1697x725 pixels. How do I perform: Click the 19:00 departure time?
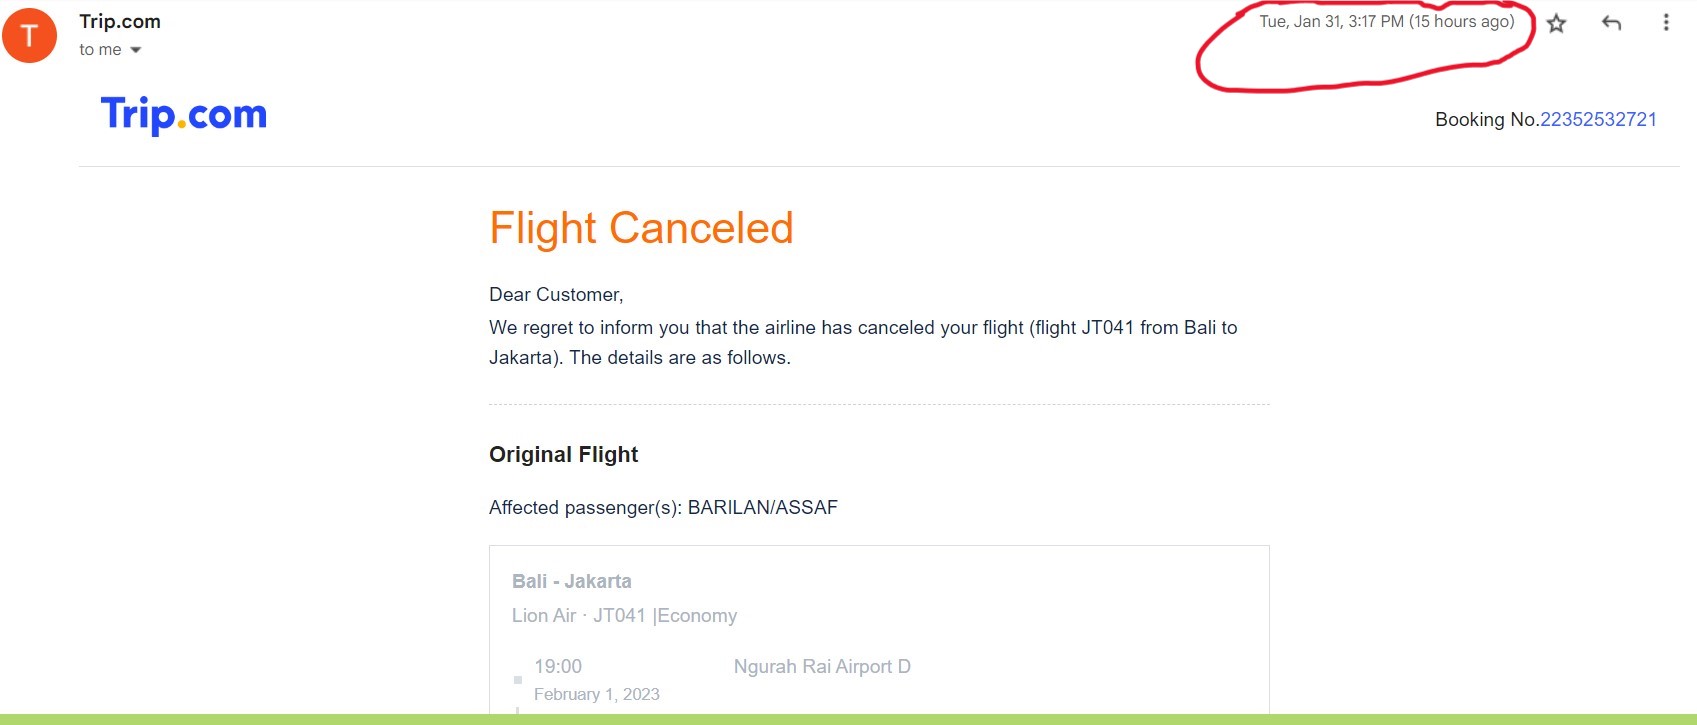(558, 667)
